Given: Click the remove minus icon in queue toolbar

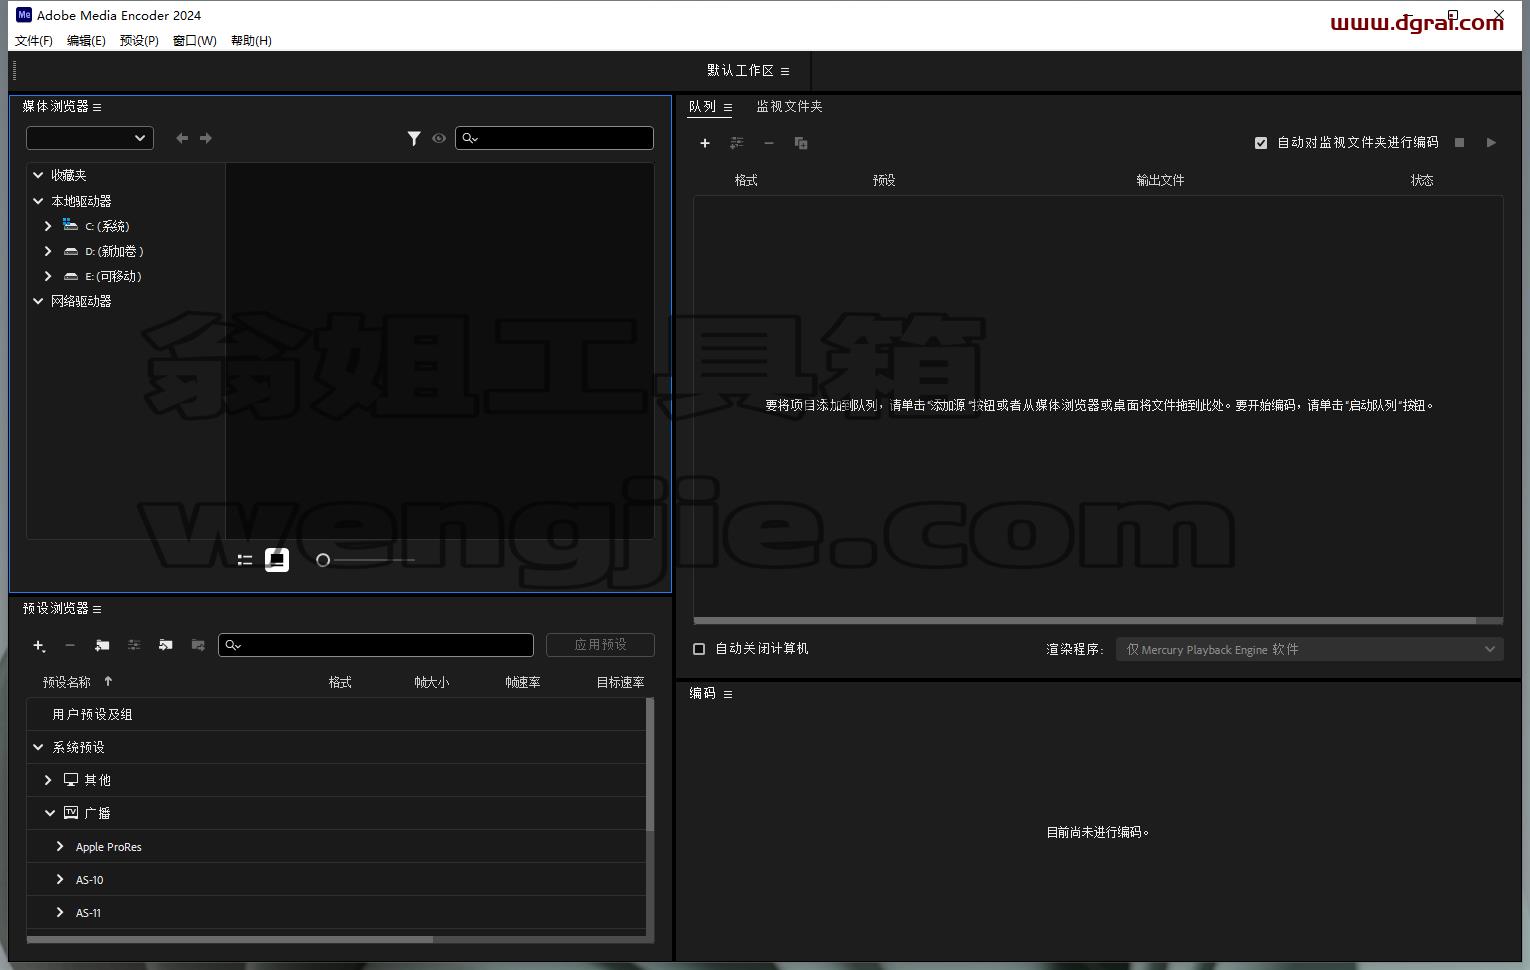Looking at the screenshot, I should point(769,143).
